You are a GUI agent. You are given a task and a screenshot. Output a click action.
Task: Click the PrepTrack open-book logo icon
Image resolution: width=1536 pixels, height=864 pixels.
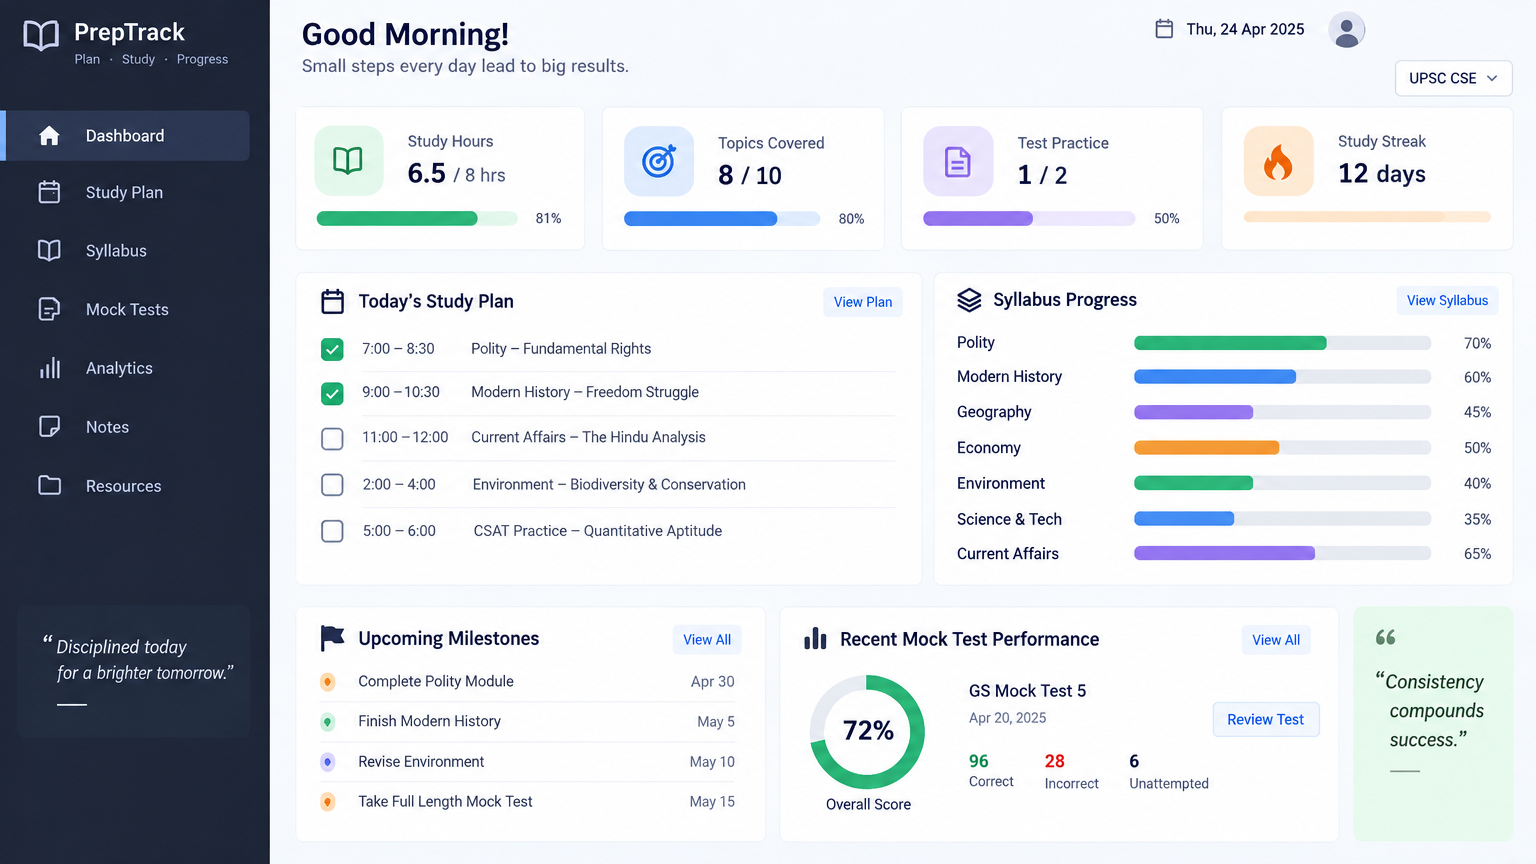41,36
